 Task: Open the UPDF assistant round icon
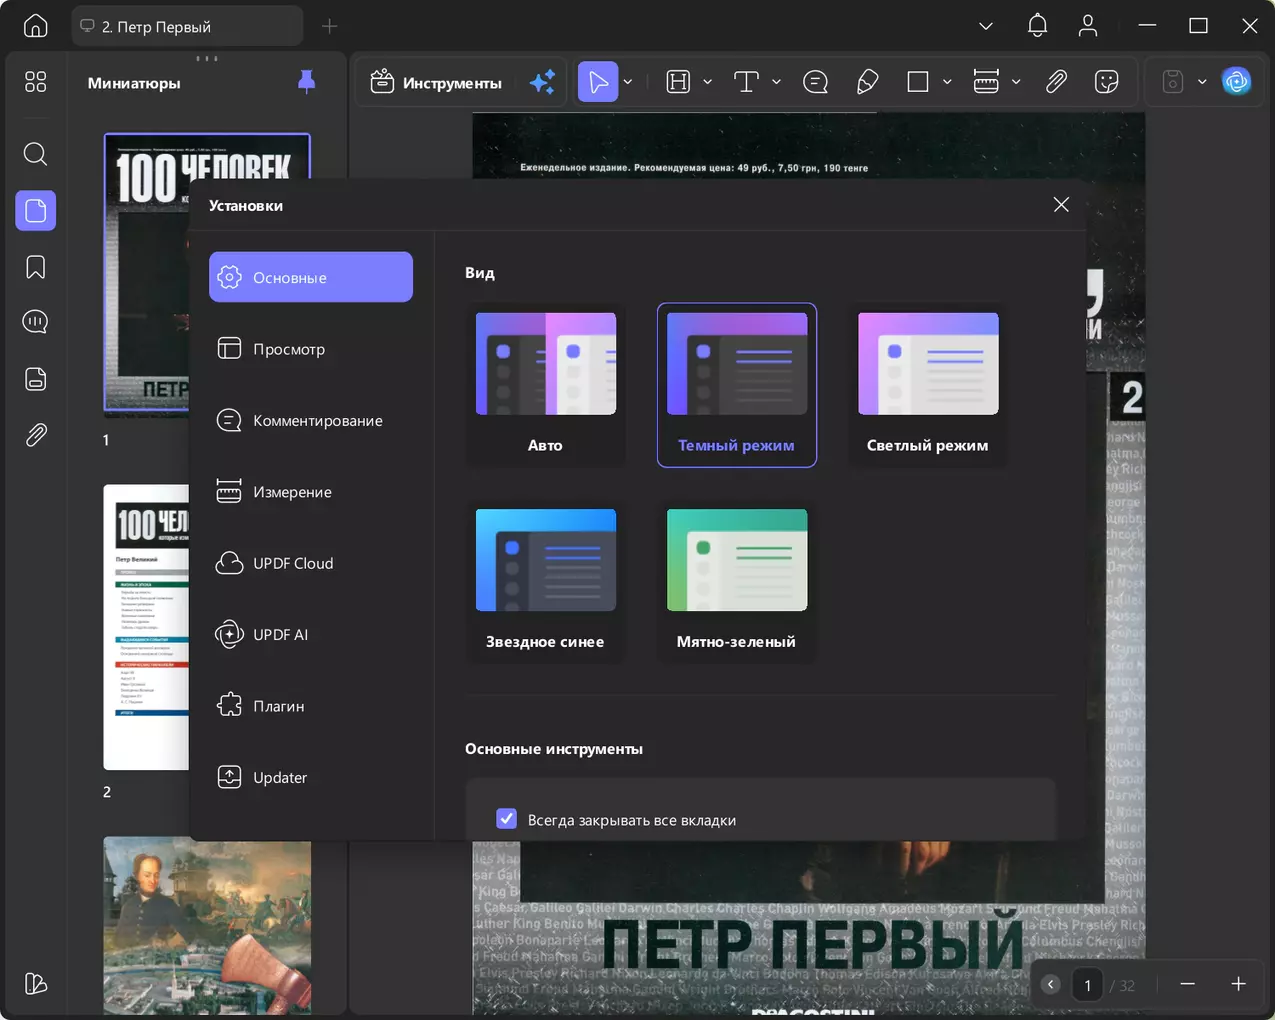point(1237,82)
